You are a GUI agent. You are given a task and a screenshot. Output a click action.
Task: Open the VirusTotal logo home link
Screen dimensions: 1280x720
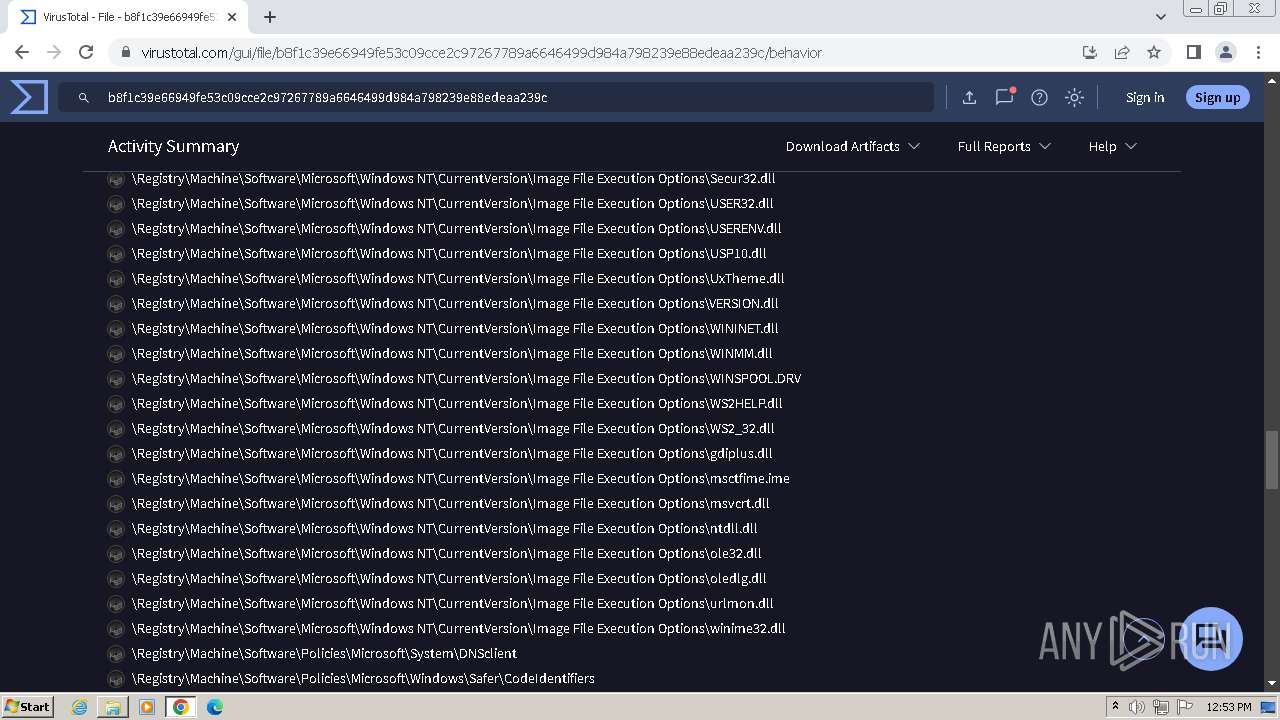pos(29,97)
